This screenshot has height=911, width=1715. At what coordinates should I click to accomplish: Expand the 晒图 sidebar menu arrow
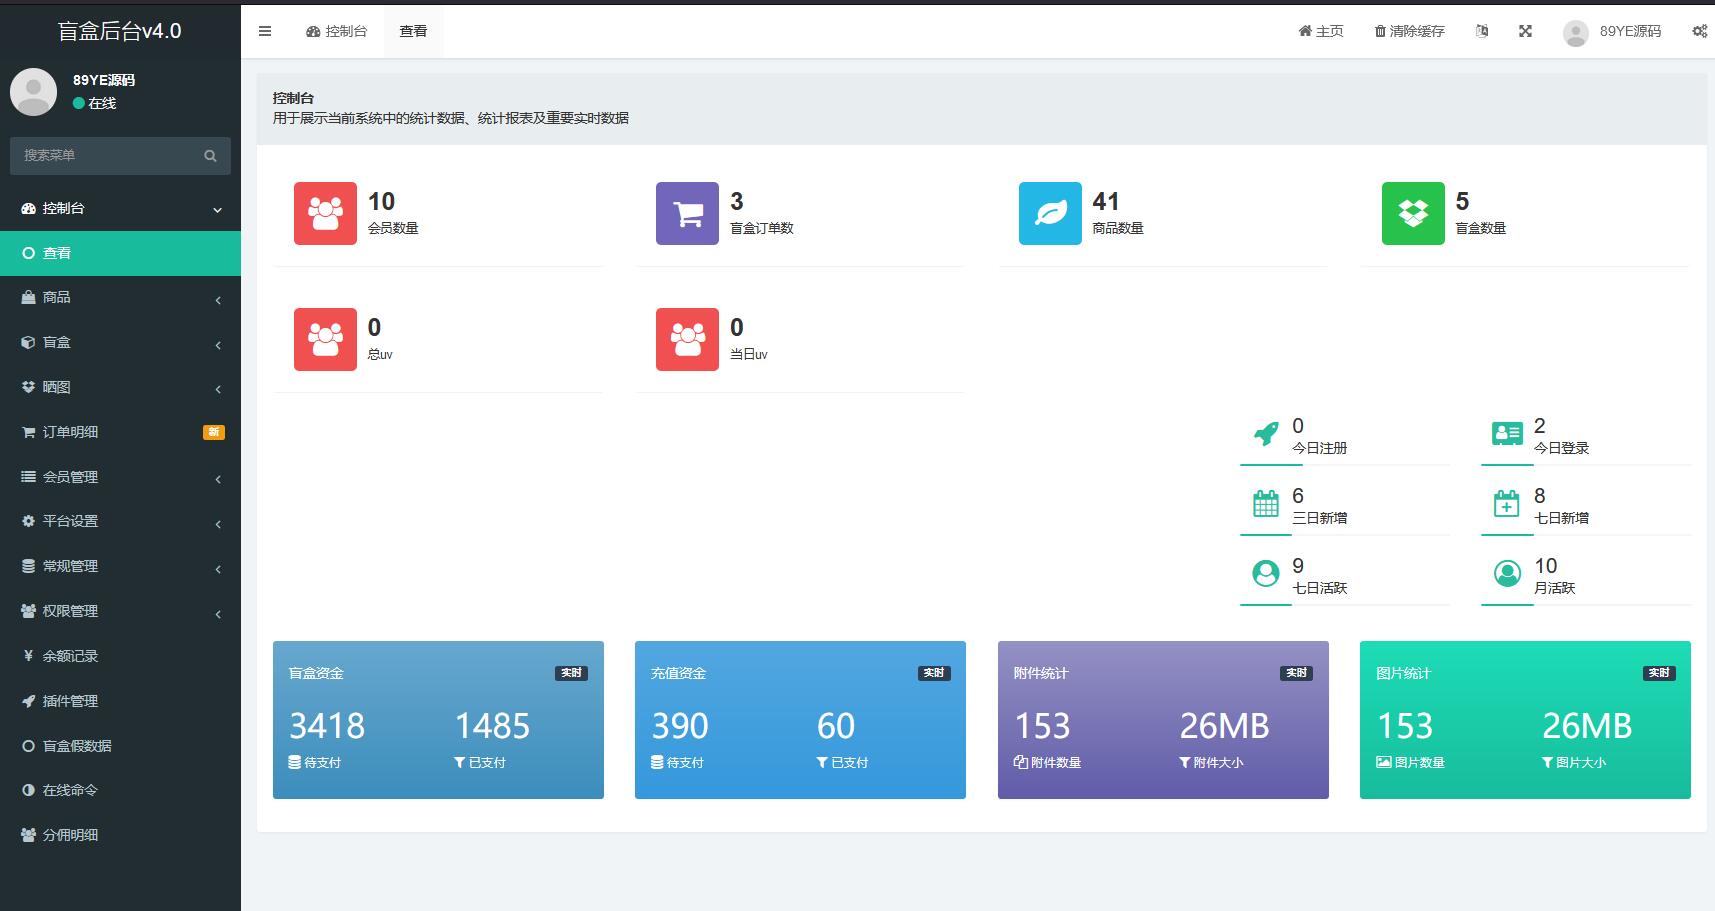[218, 388]
